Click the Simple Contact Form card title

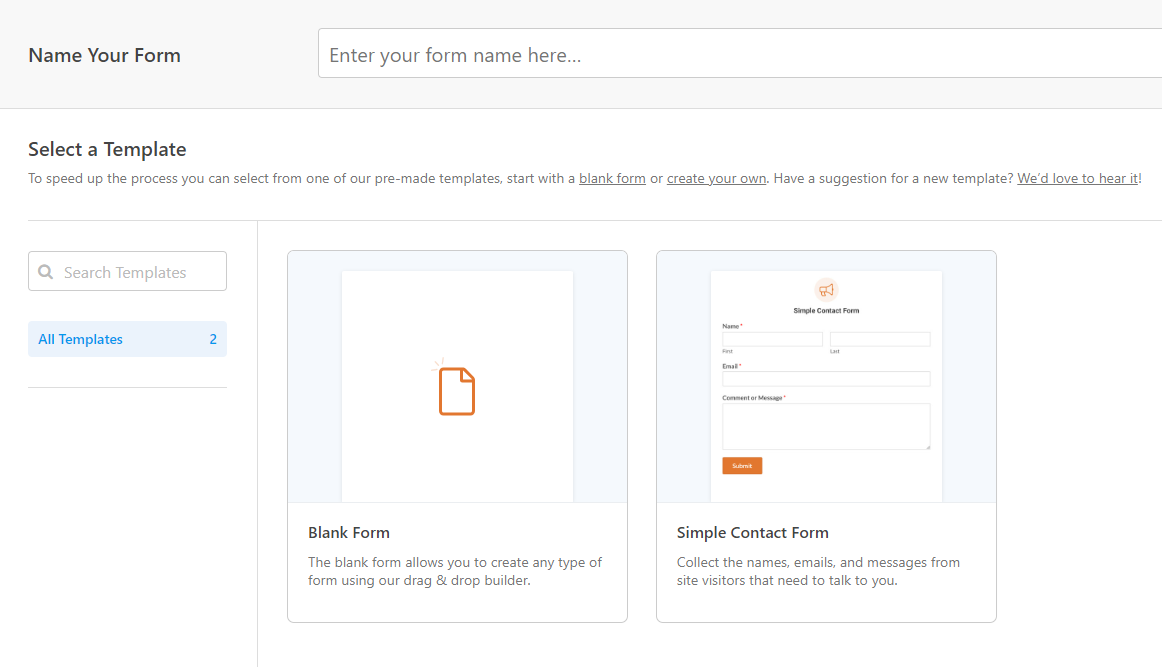click(752, 532)
